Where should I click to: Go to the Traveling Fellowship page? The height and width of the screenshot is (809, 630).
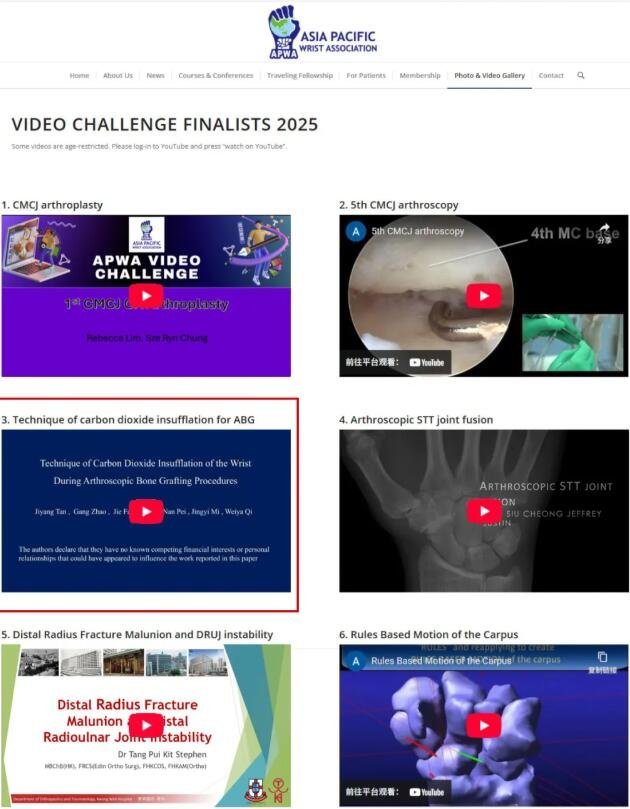300,75
